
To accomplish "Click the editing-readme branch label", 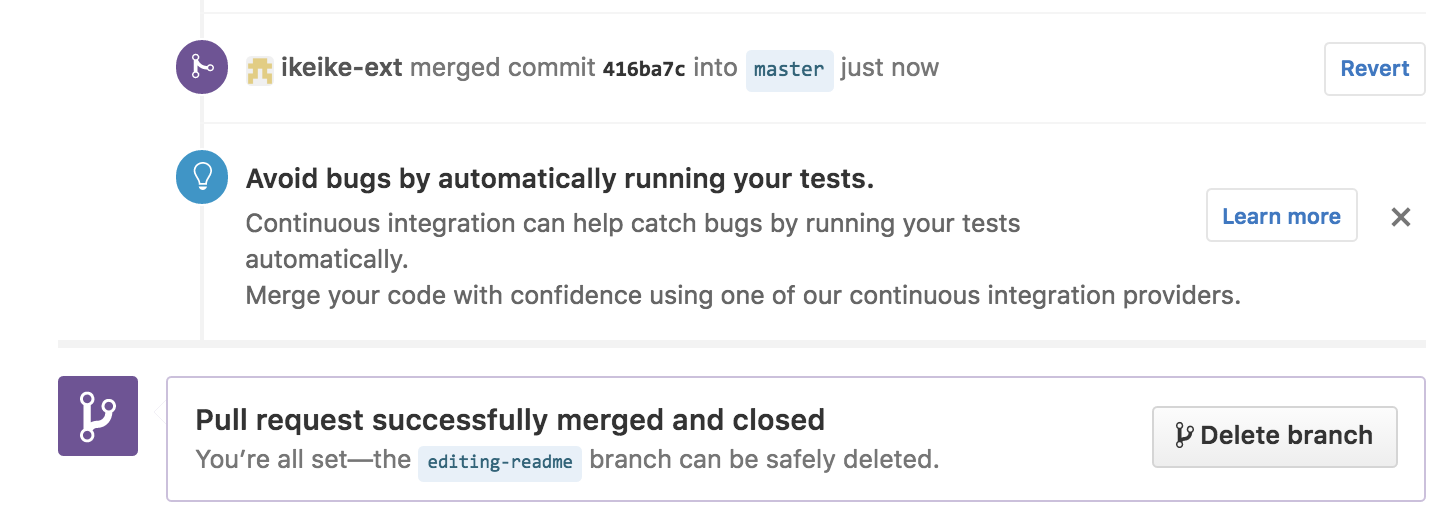I will pyautogui.click(x=500, y=462).
